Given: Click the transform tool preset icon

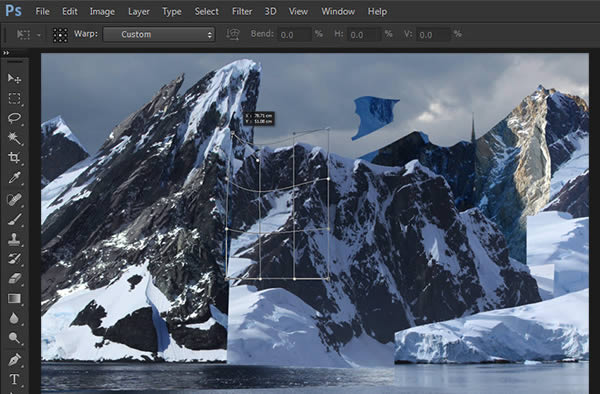Looking at the screenshot, I should [x=23, y=34].
